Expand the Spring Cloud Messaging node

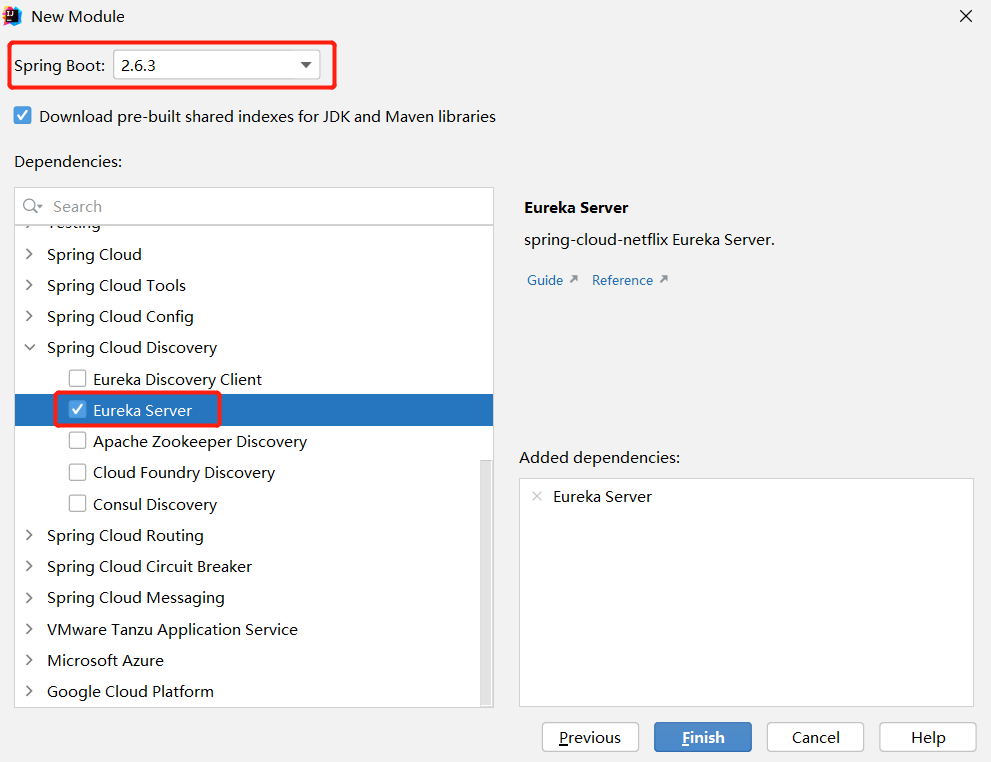click(x=29, y=597)
